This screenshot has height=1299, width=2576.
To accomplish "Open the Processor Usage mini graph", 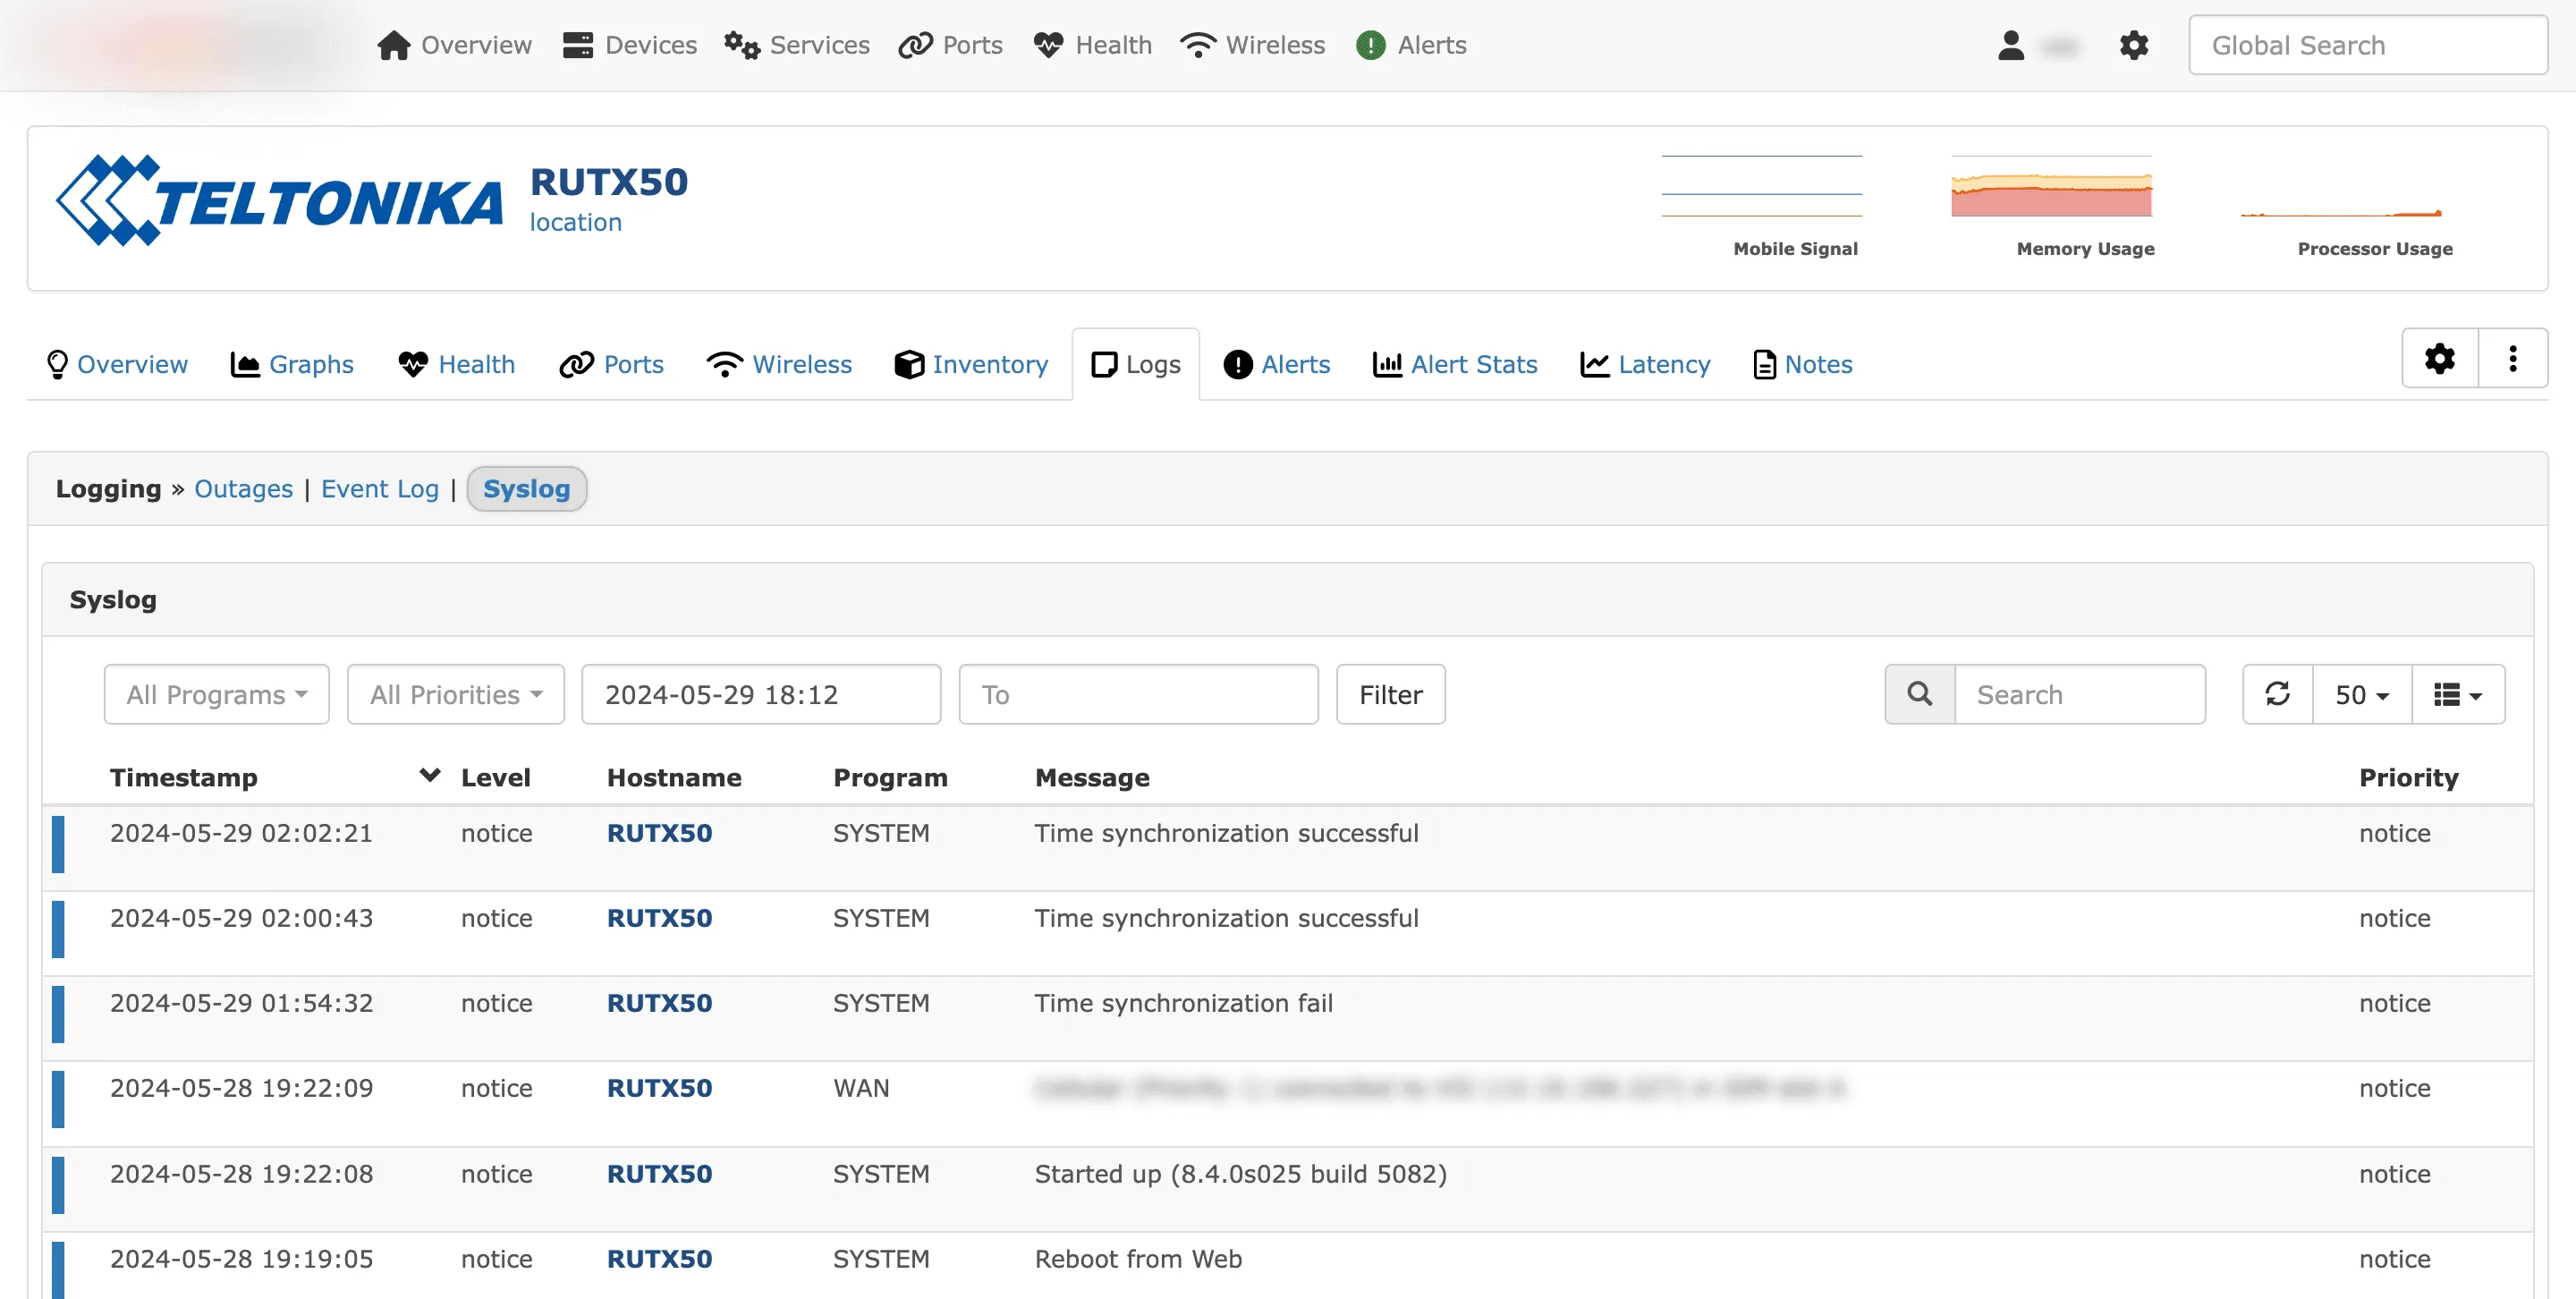I will (2341, 185).
